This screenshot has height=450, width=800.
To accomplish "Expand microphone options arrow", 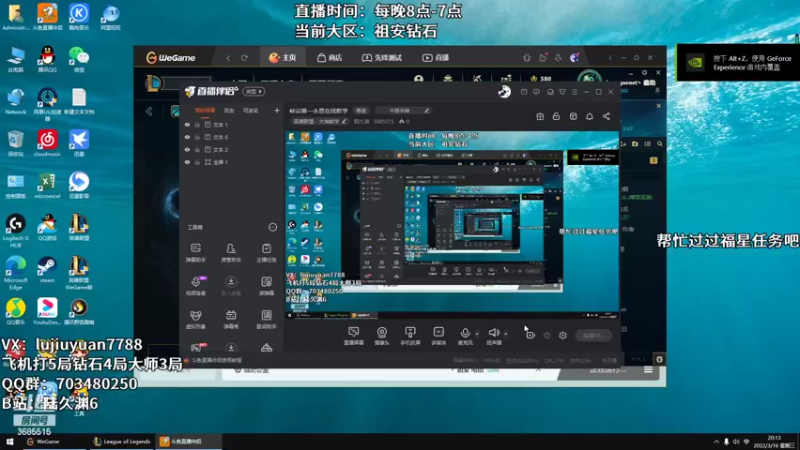I will click(x=477, y=334).
